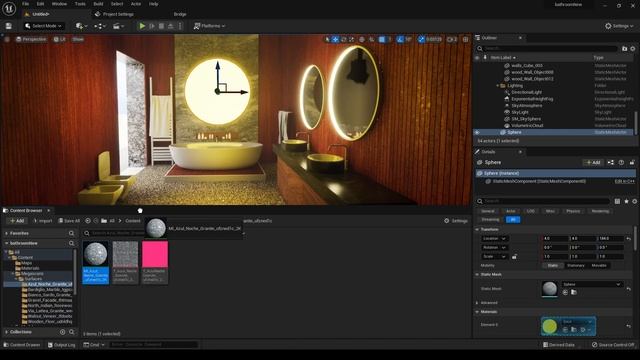Toggle favorites star filter in Details
640x360 pixels.
click(627, 201)
